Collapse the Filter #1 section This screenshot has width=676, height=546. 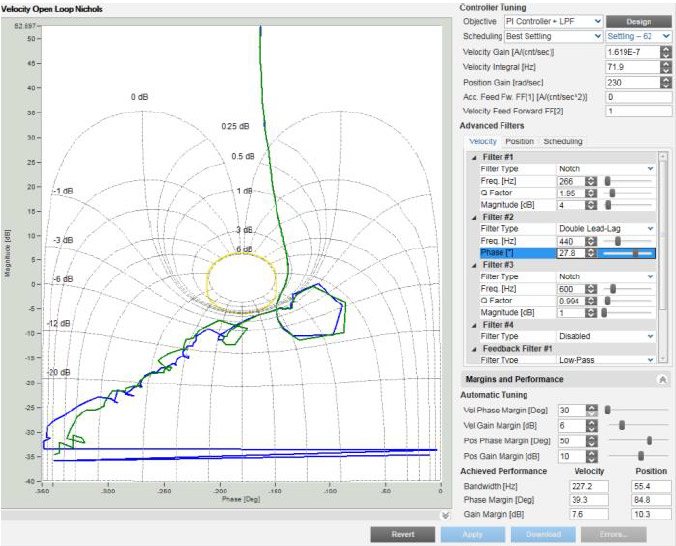coord(473,157)
